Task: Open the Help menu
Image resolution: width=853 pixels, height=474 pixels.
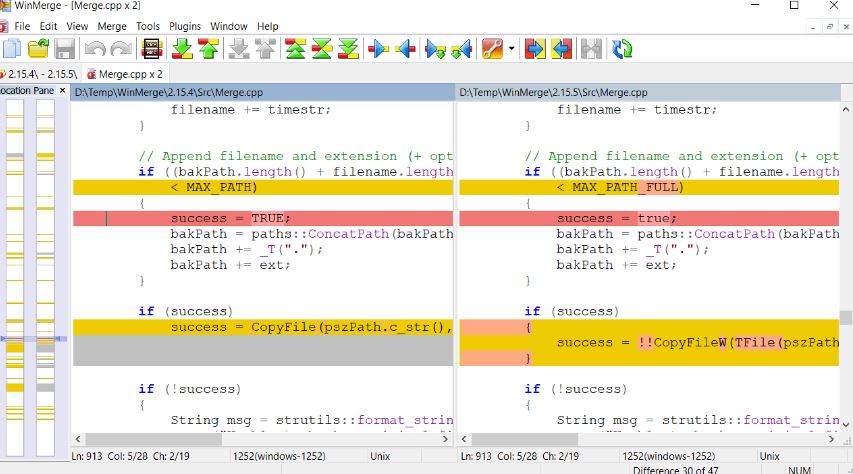Action: [x=268, y=26]
